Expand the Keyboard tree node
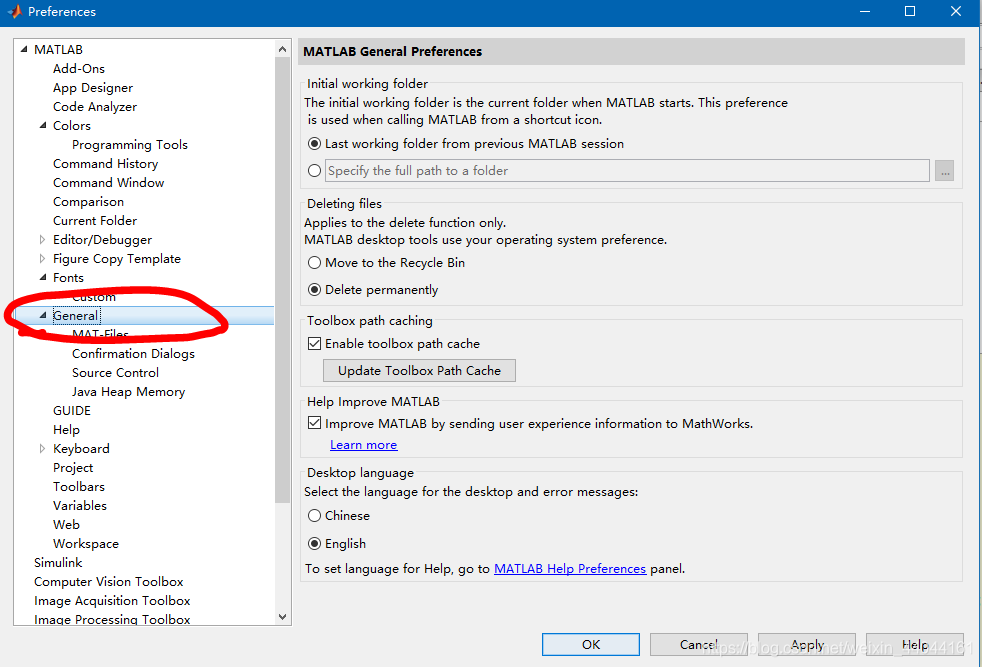Image resolution: width=982 pixels, height=667 pixels. tap(43, 448)
